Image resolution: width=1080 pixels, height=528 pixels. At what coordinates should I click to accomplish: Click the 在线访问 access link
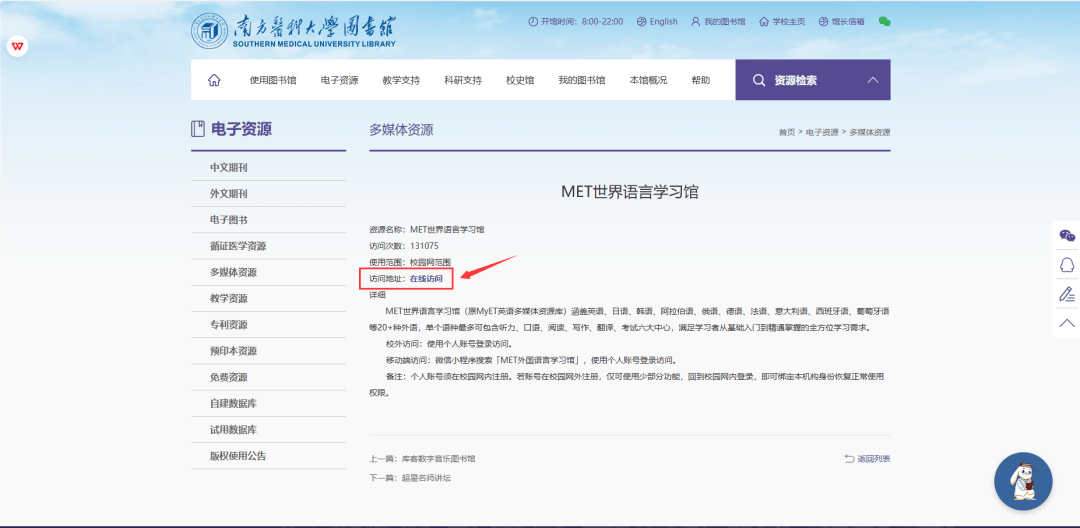(425, 277)
